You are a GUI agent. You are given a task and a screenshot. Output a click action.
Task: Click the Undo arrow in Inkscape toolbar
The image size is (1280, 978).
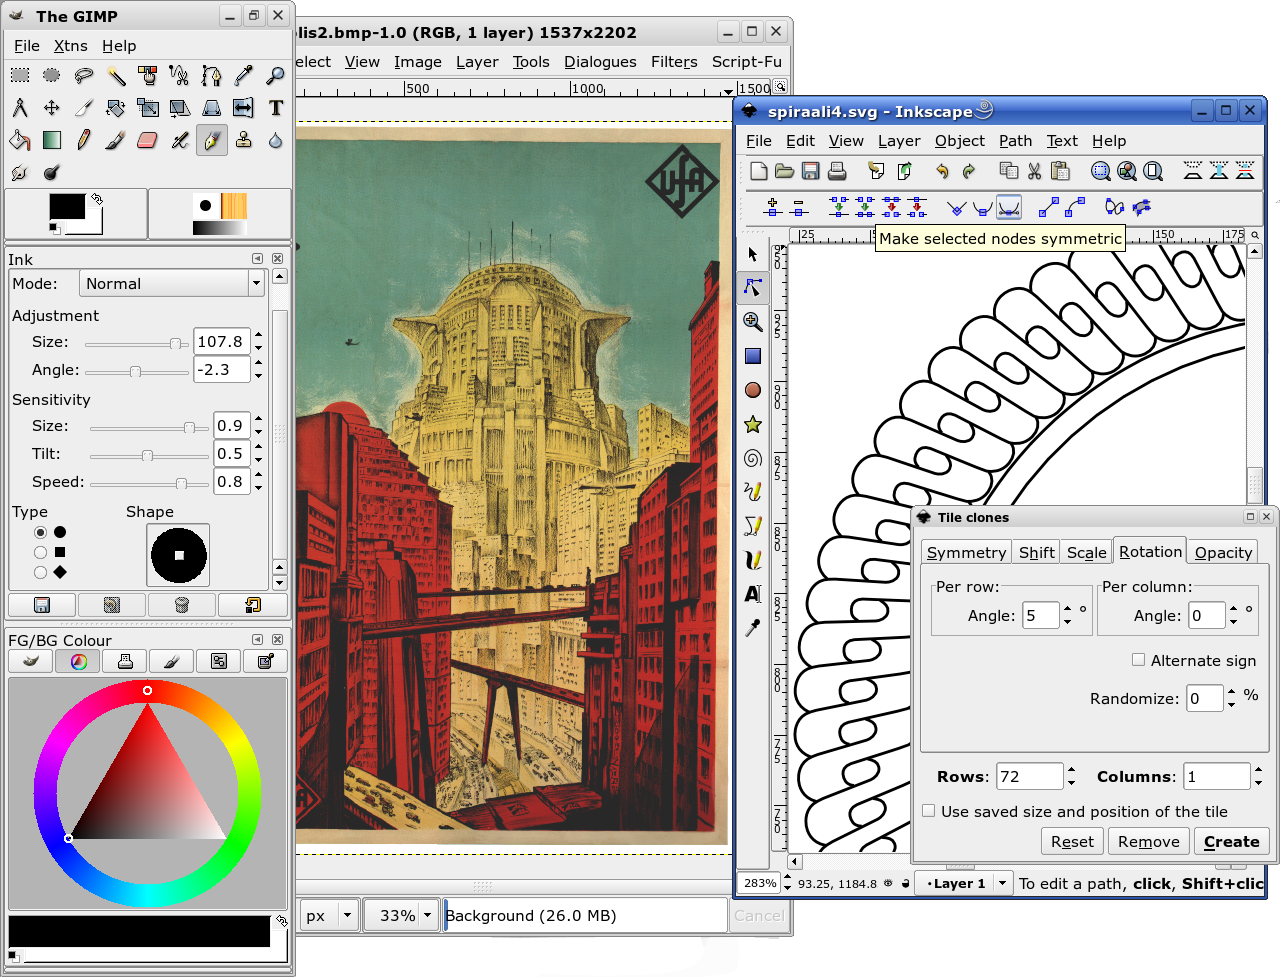coord(942,171)
